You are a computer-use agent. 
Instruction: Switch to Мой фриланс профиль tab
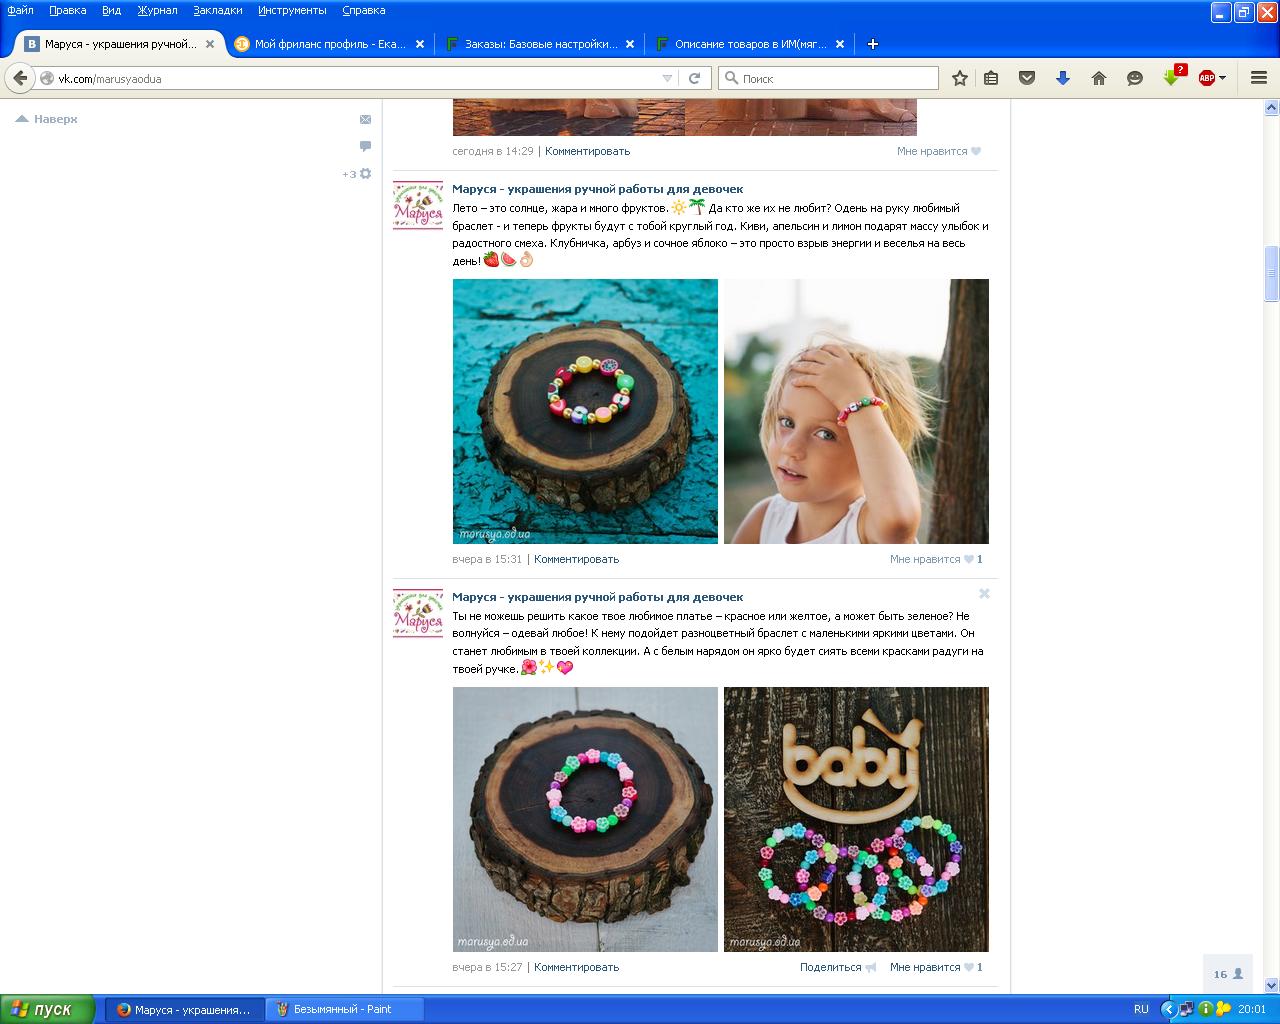[x=330, y=44]
